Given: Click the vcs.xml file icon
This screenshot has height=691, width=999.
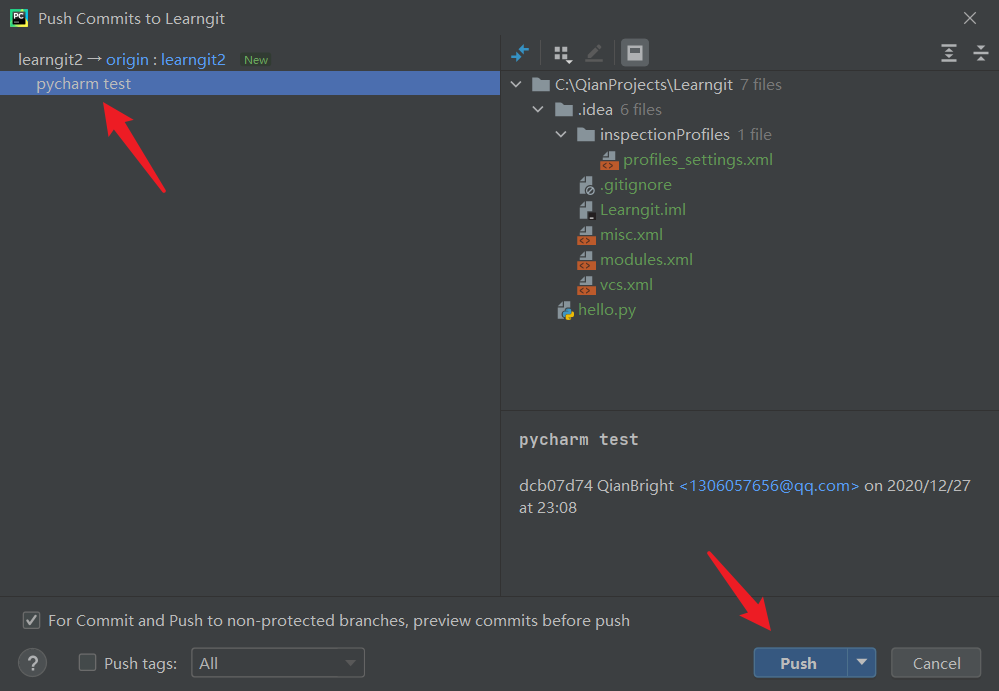Looking at the screenshot, I should click(x=586, y=285).
